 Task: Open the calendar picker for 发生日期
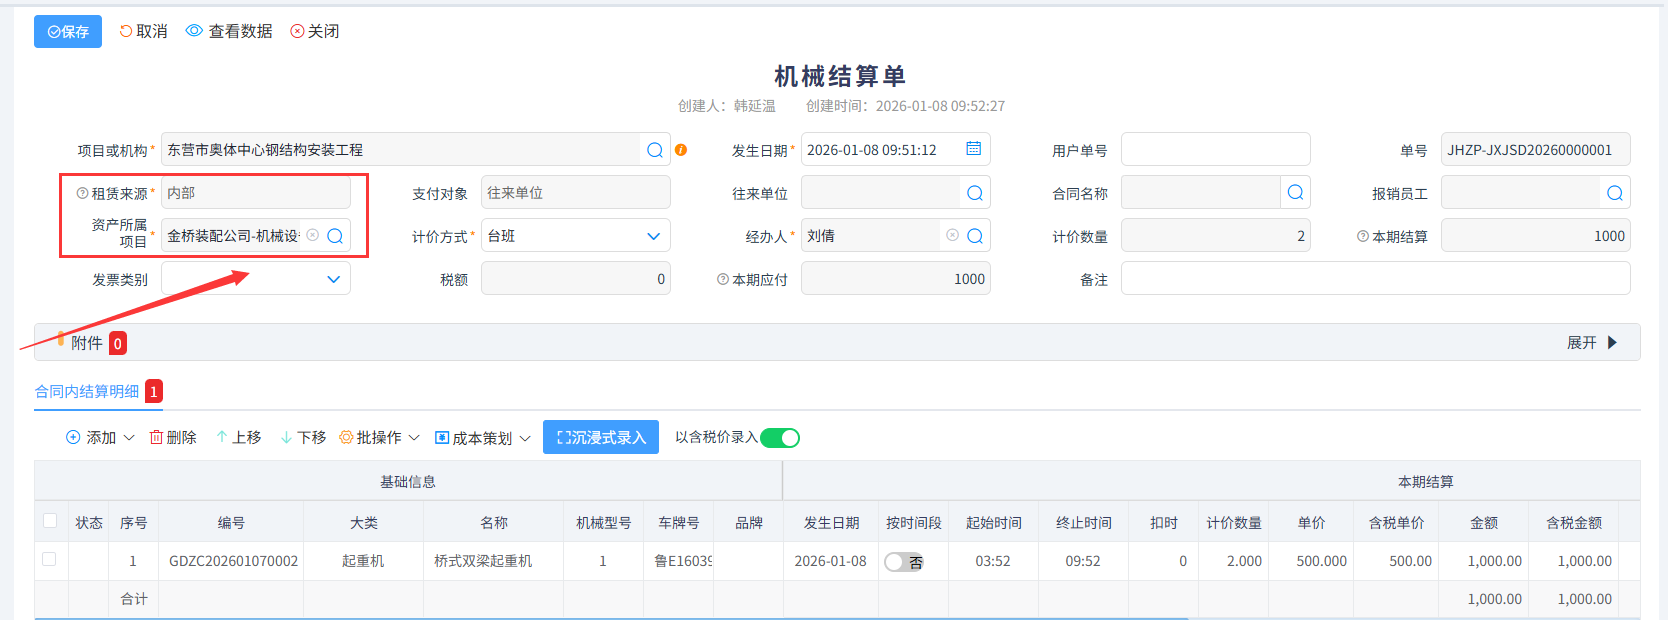[973, 149]
